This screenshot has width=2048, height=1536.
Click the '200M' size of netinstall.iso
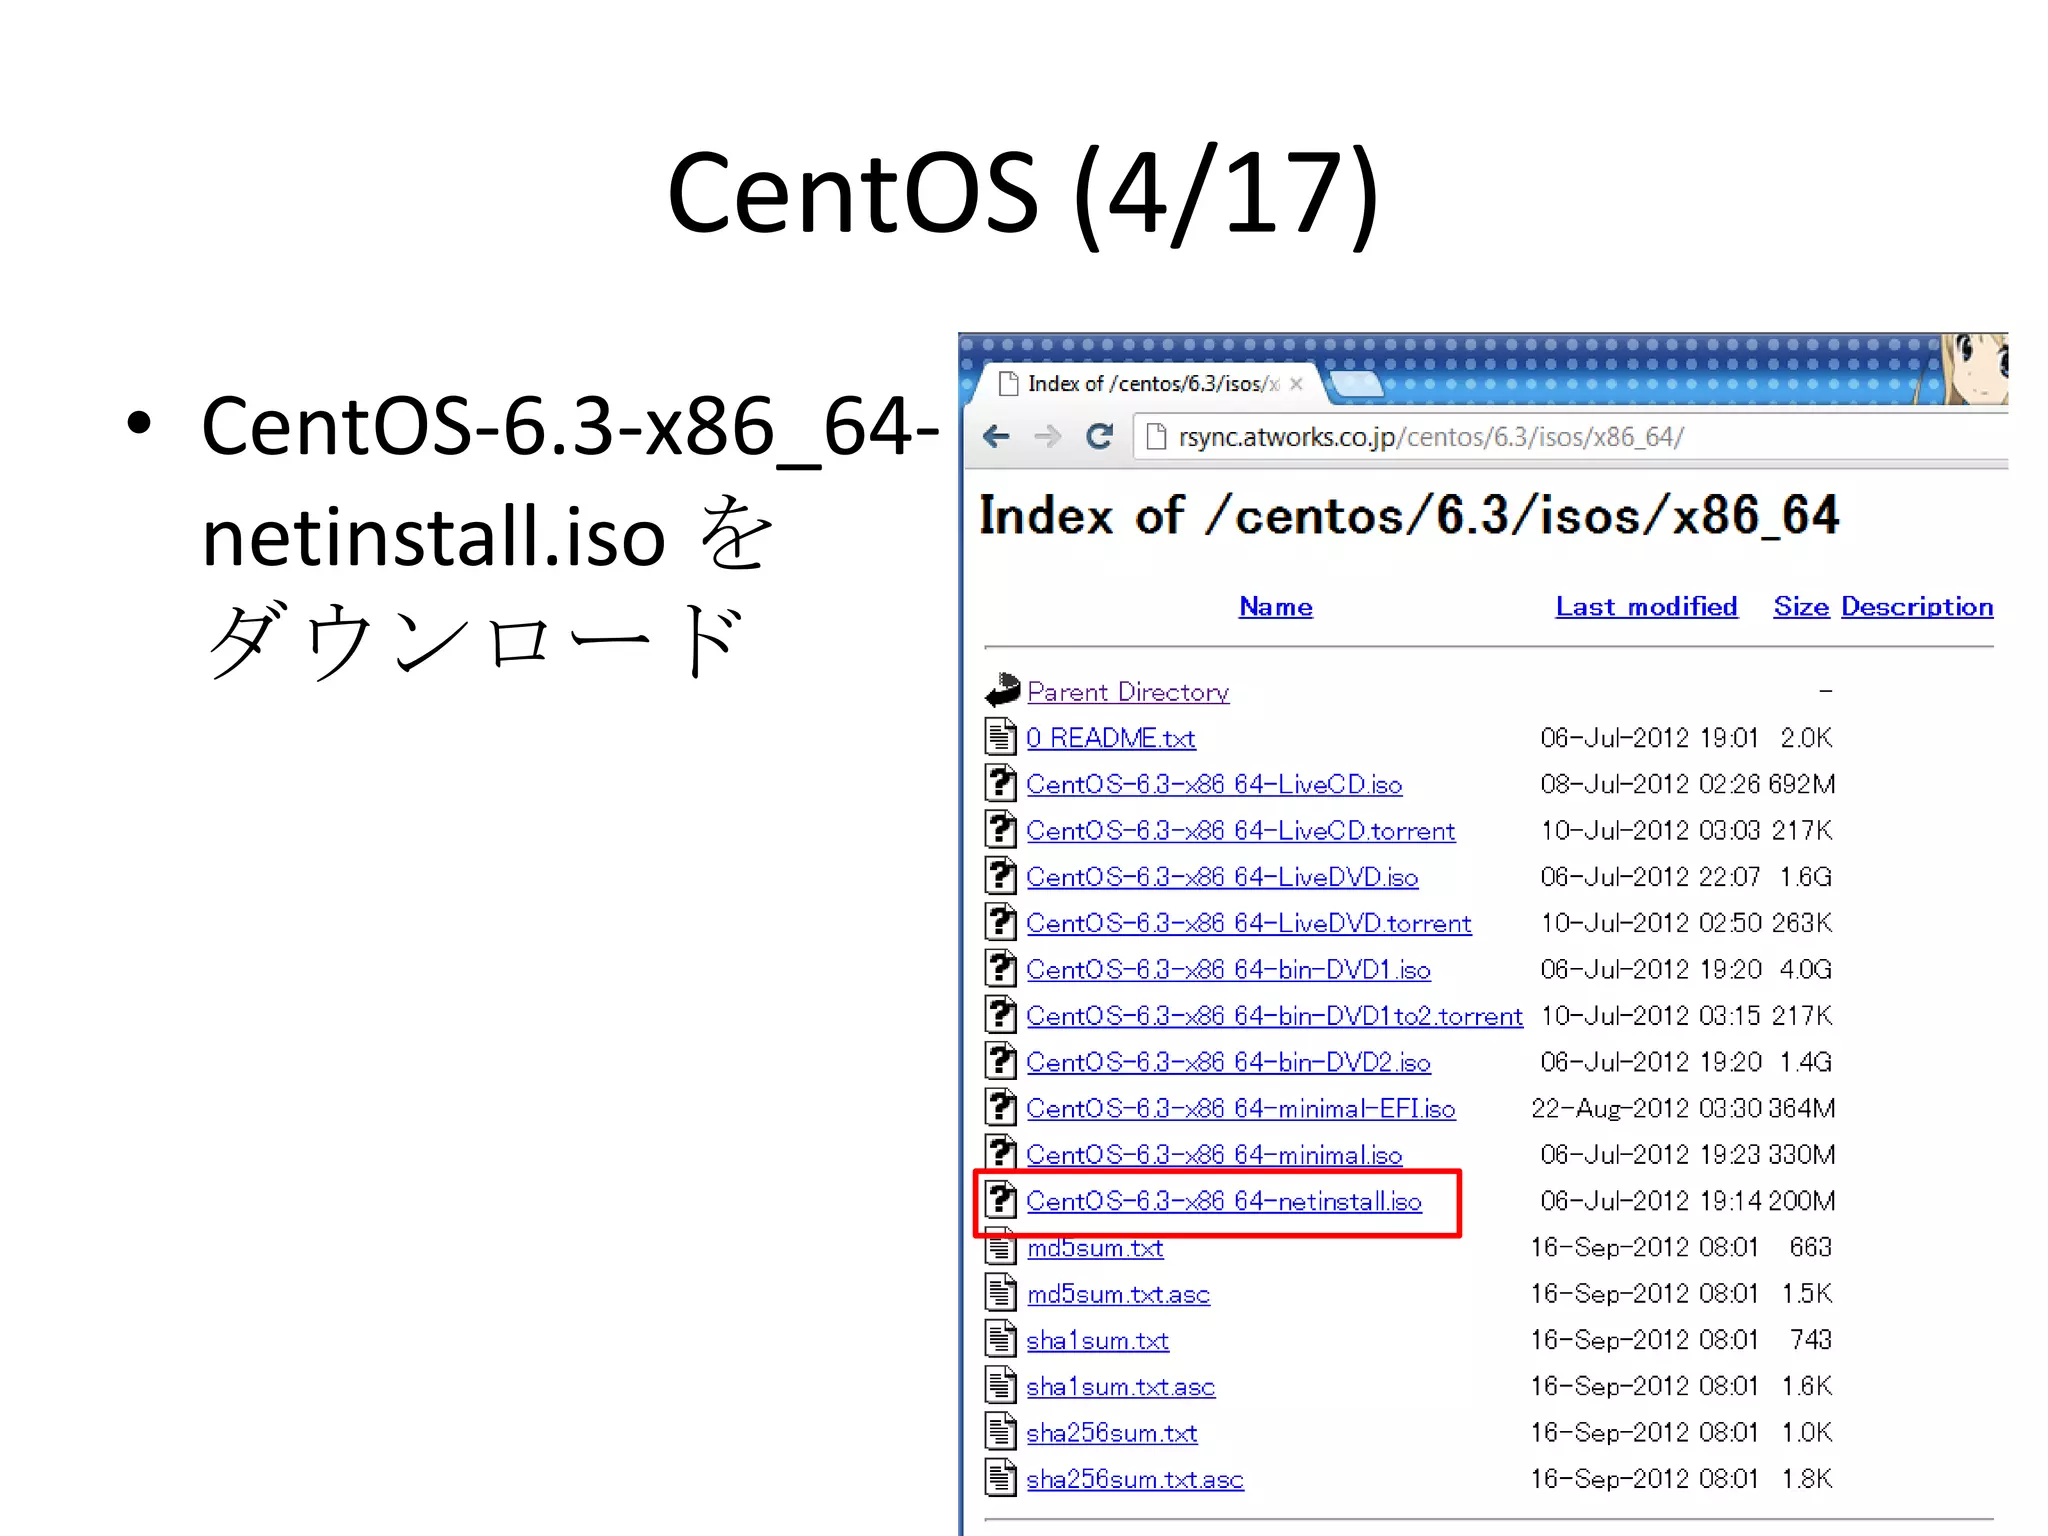1801,1201
